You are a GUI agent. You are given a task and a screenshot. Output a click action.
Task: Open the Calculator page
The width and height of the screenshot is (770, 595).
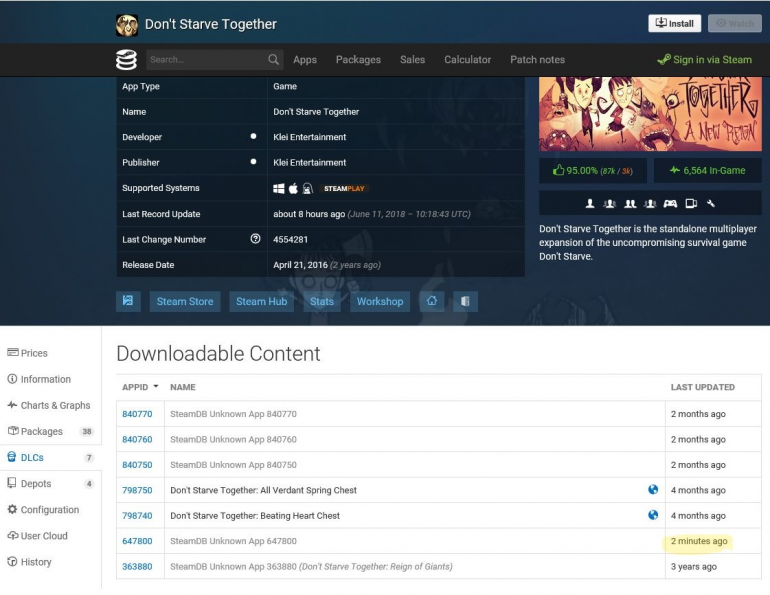point(468,60)
